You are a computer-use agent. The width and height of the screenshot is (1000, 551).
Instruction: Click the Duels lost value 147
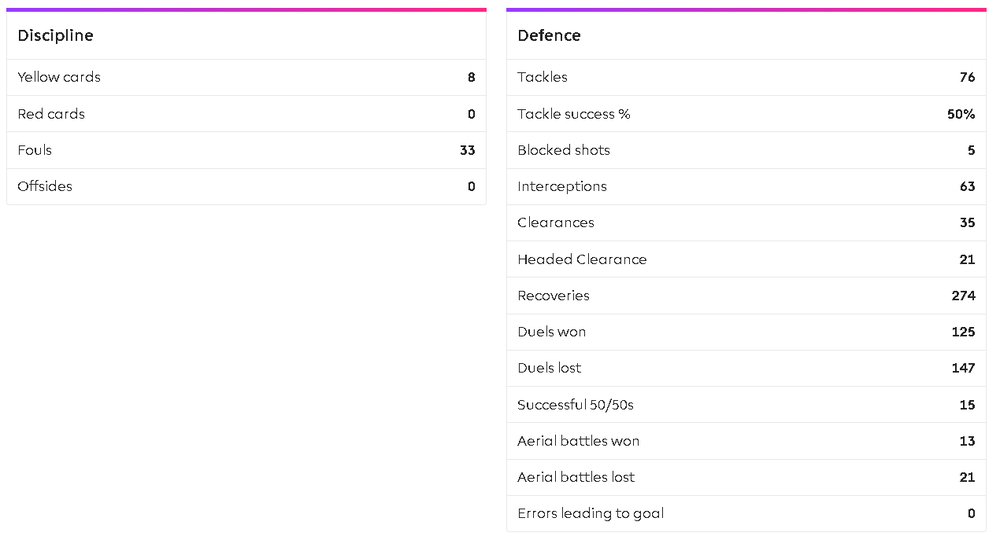coord(963,368)
